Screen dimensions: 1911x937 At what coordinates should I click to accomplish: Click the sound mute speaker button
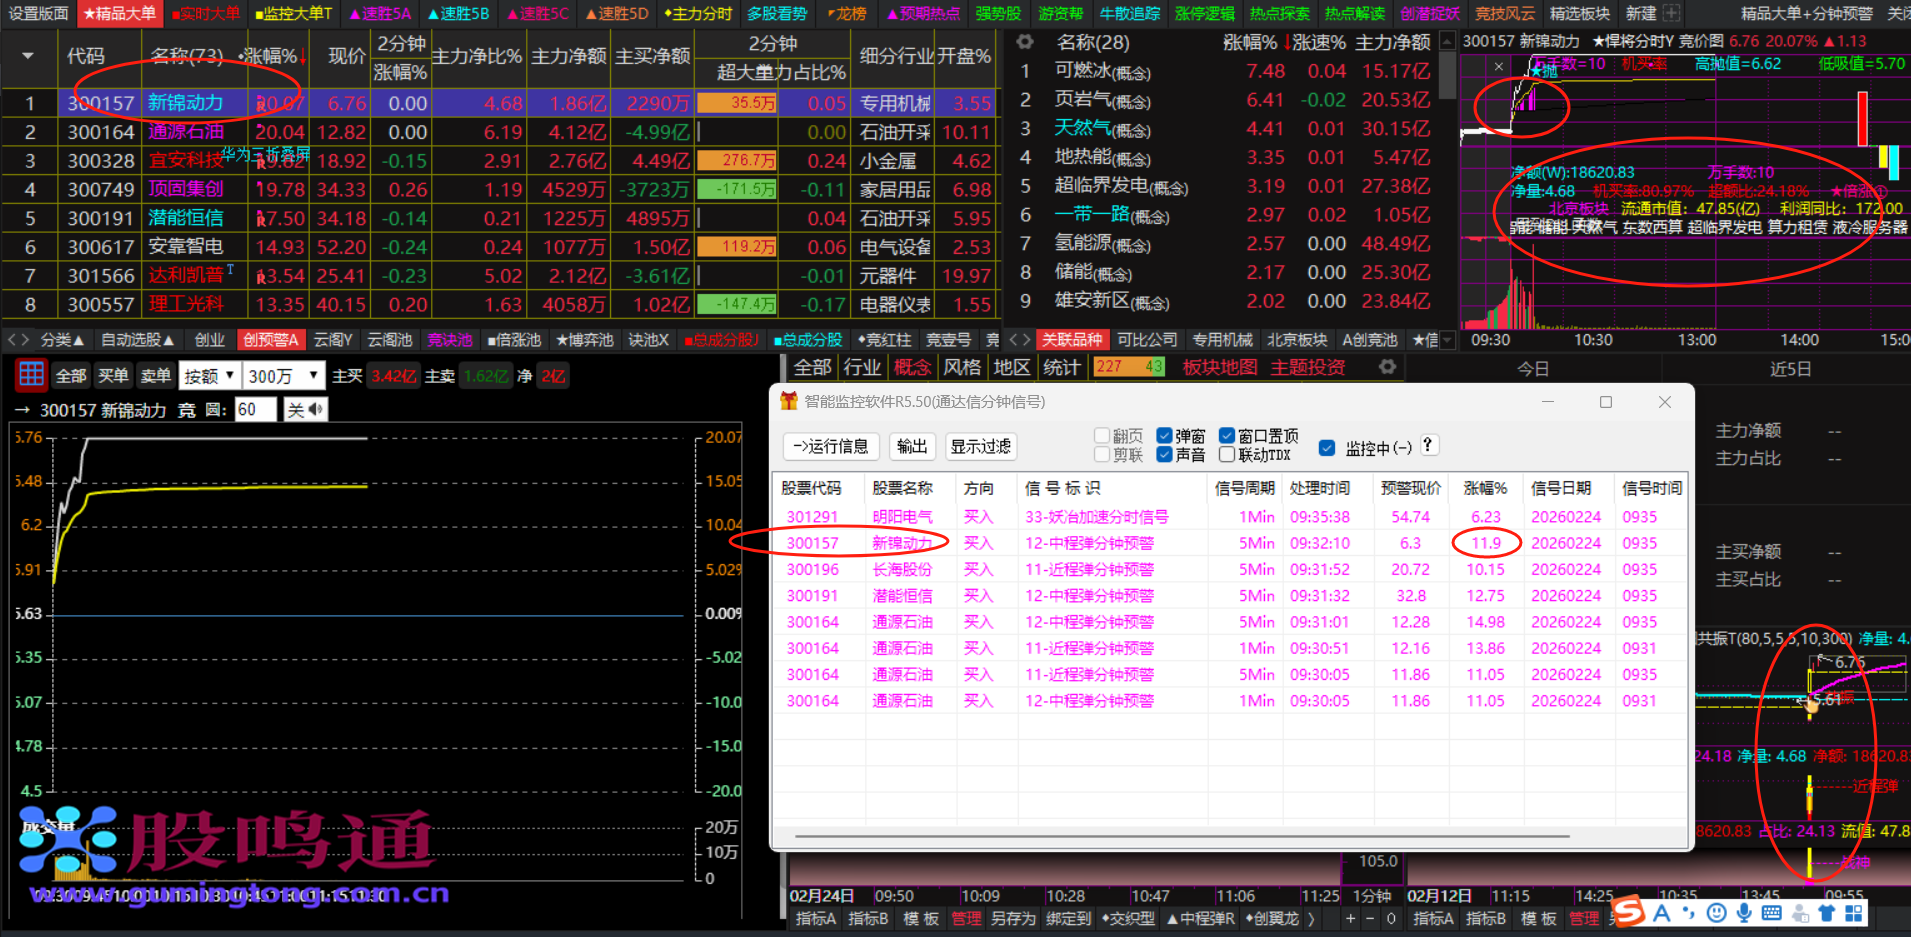pos(306,409)
